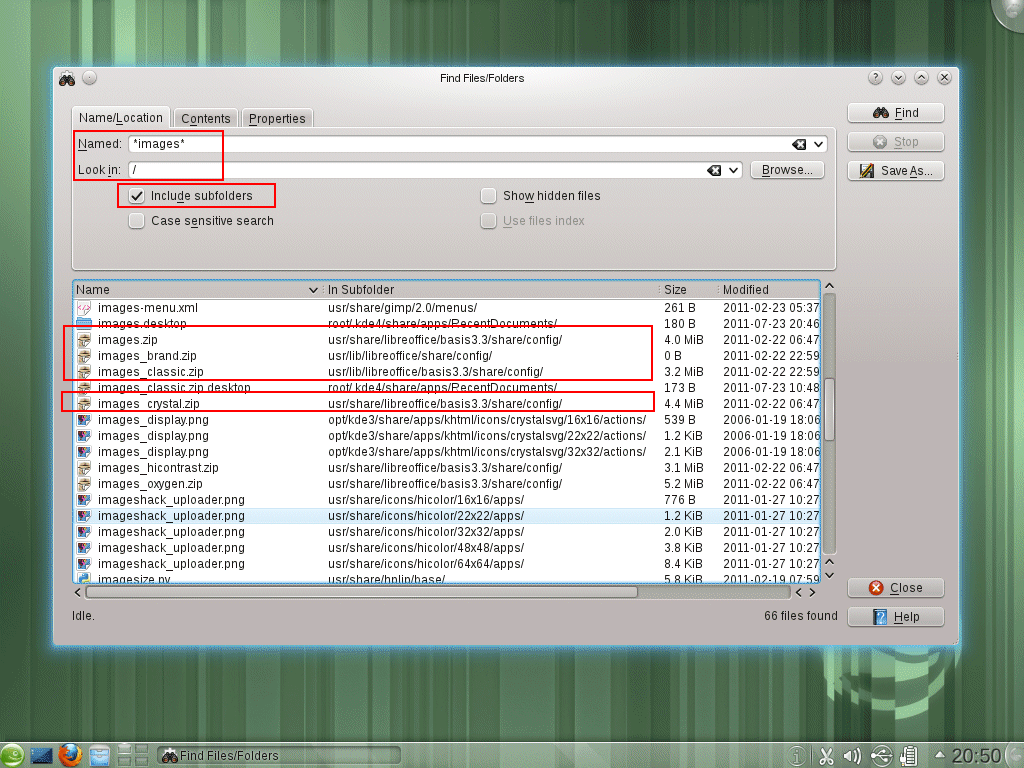Uncheck Include subfolders
This screenshot has height=768, width=1024.
(x=136, y=196)
